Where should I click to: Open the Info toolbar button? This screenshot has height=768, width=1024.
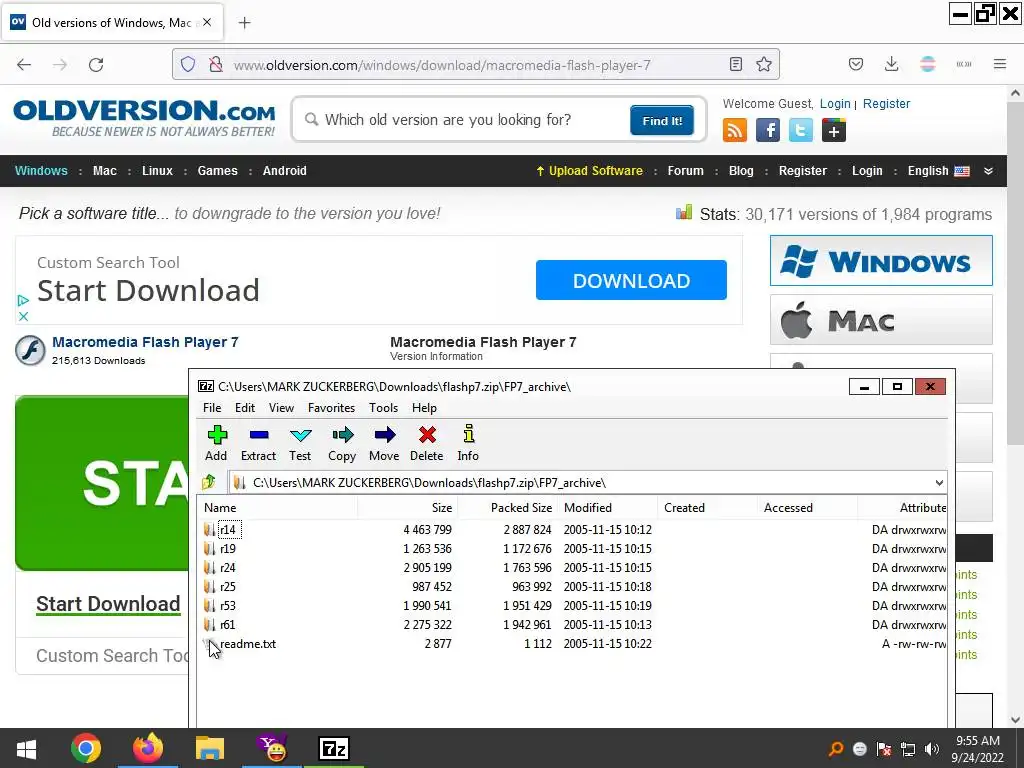pos(468,443)
